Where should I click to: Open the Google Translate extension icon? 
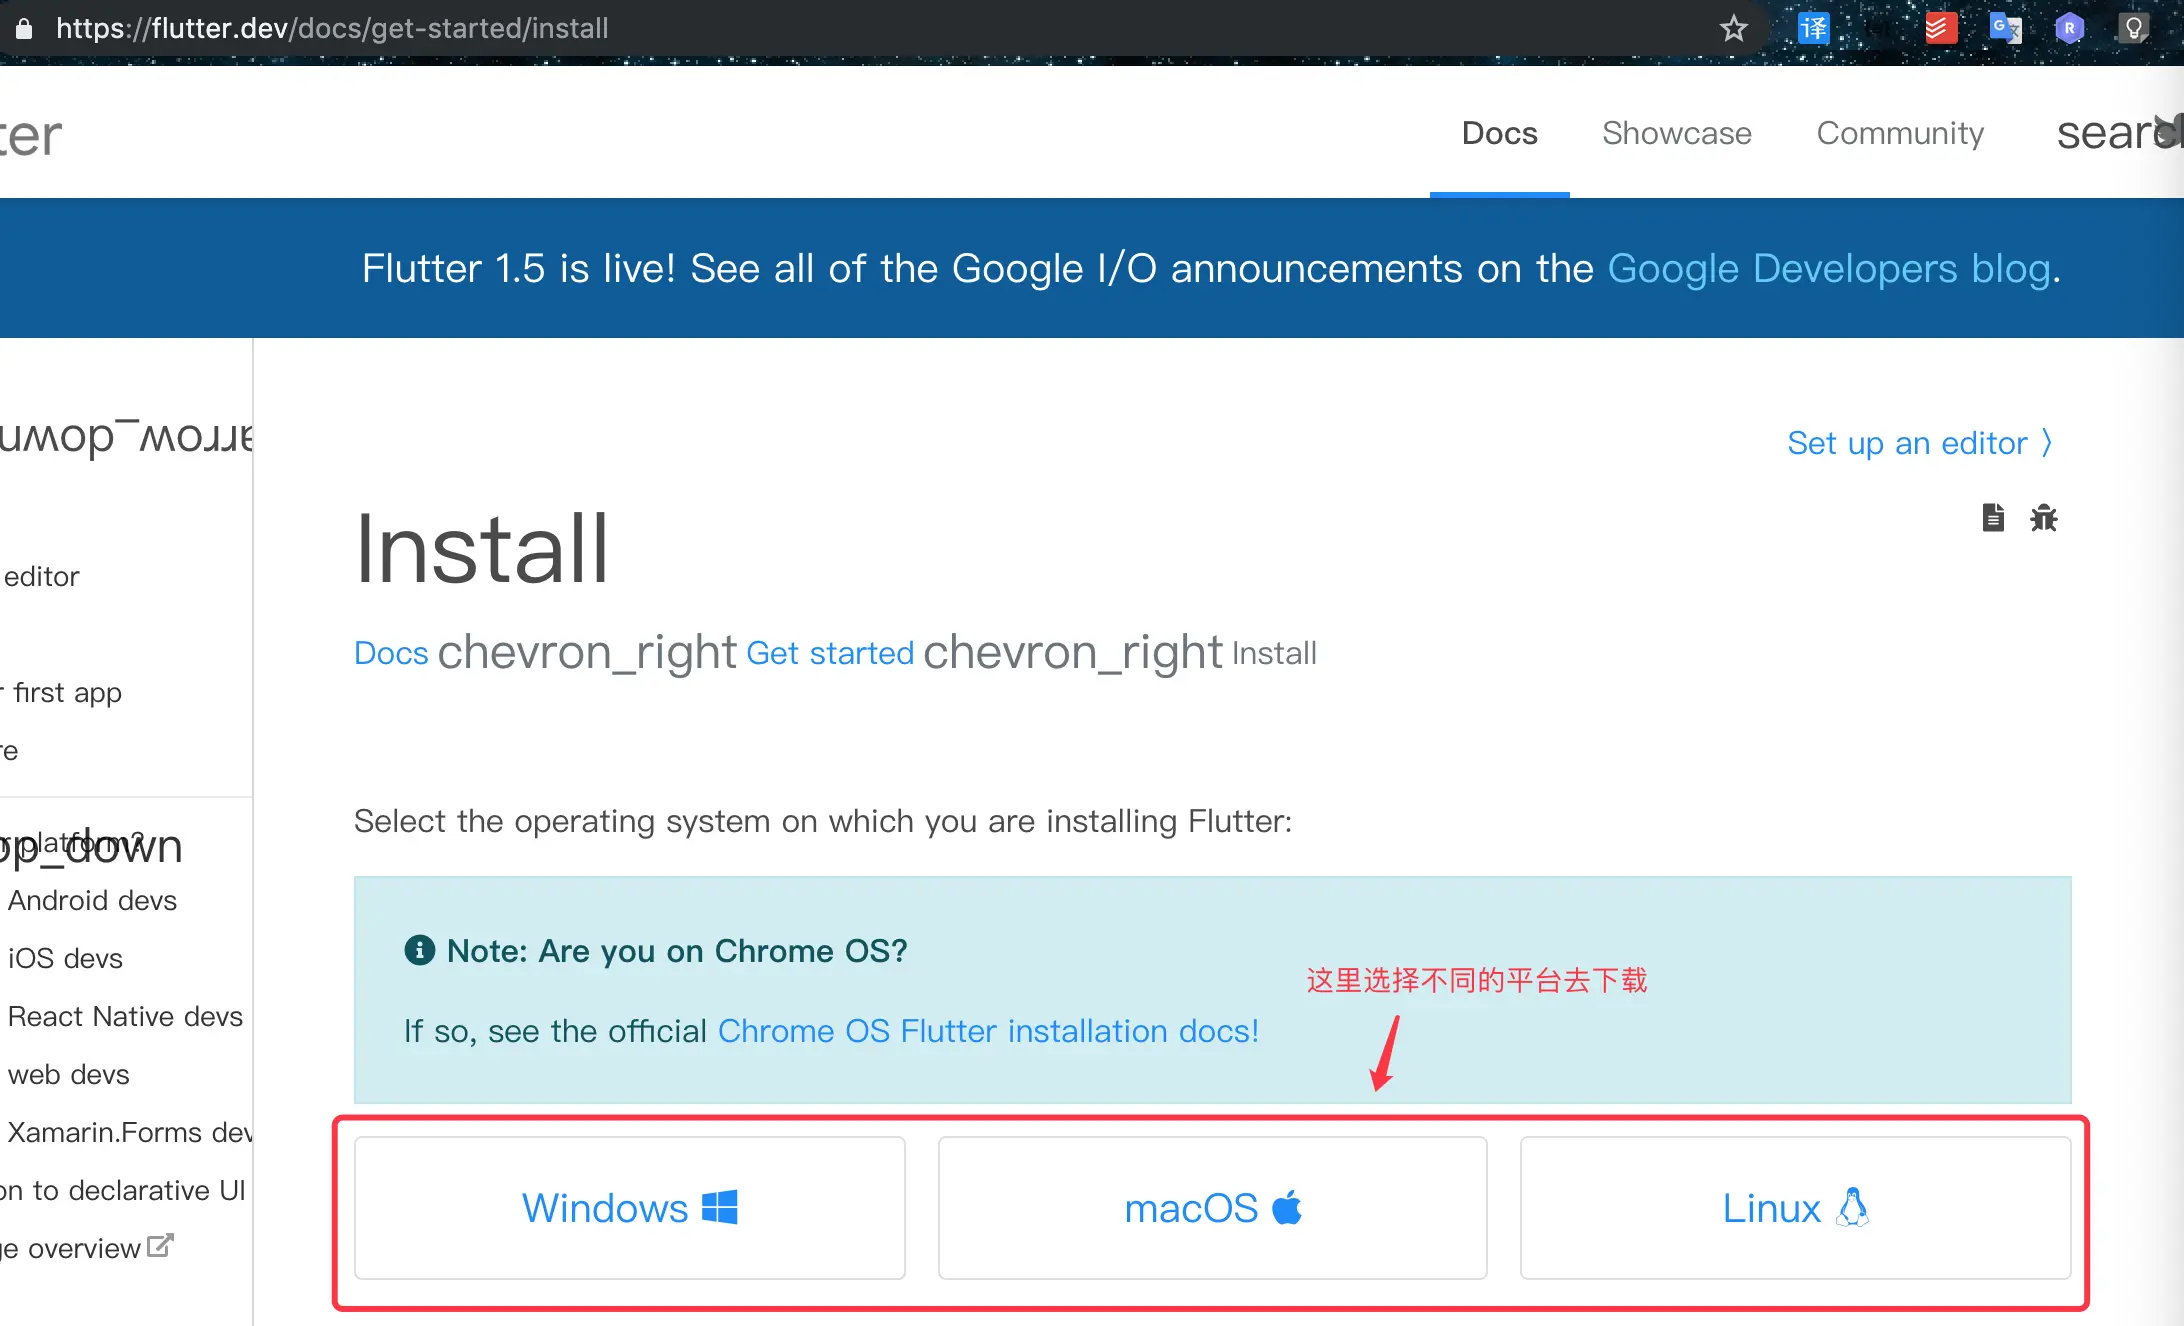pos(2004,28)
